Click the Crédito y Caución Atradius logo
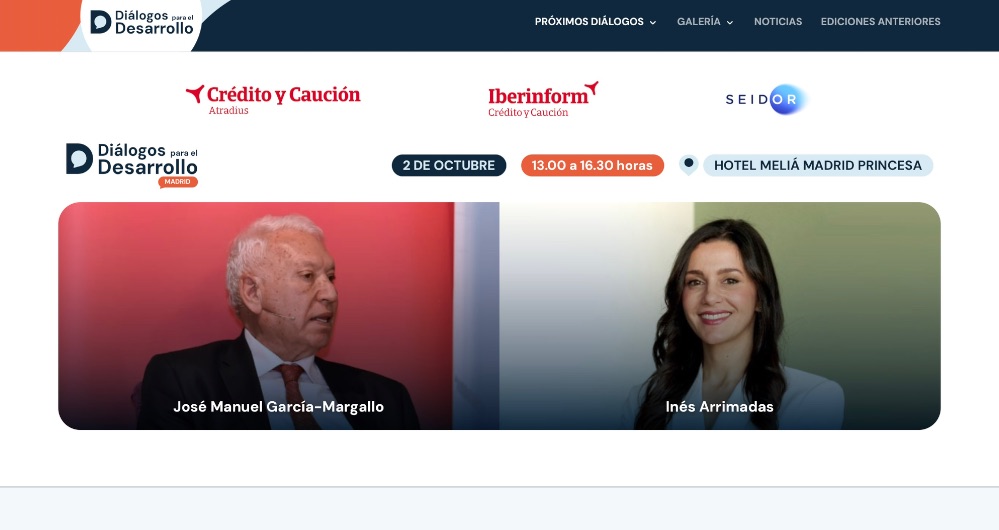Image resolution: width=999 pixels, height=530 pixels. 273,99
